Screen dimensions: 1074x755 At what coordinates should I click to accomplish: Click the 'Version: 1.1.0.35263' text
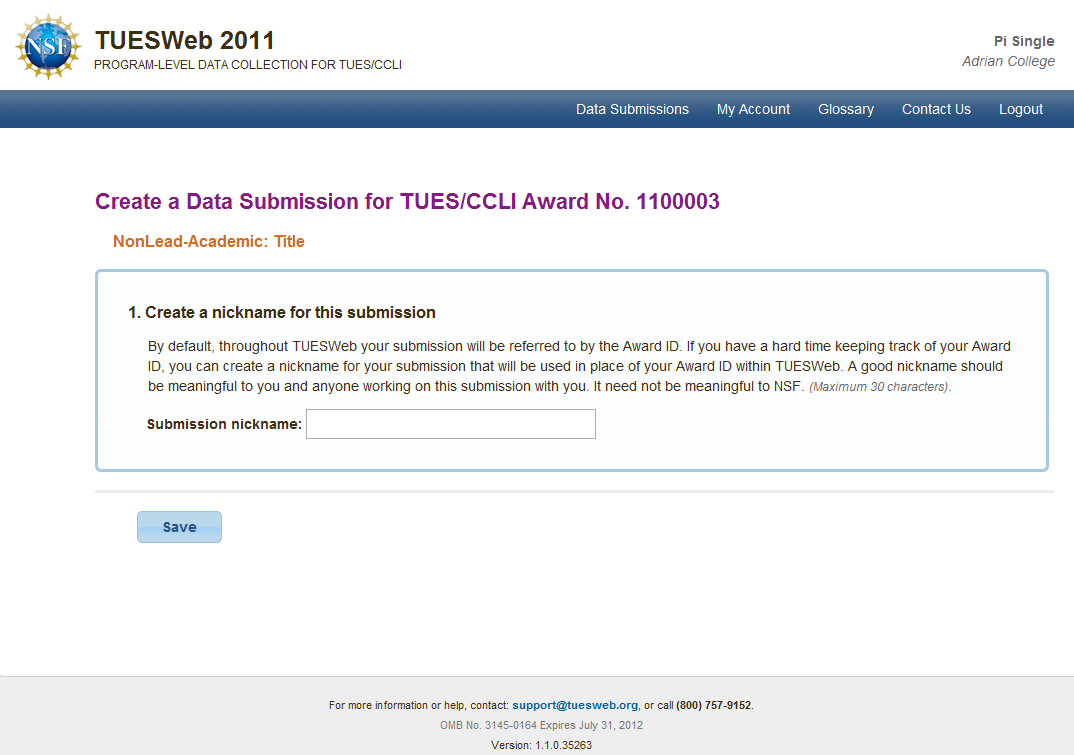coord(541,745)
